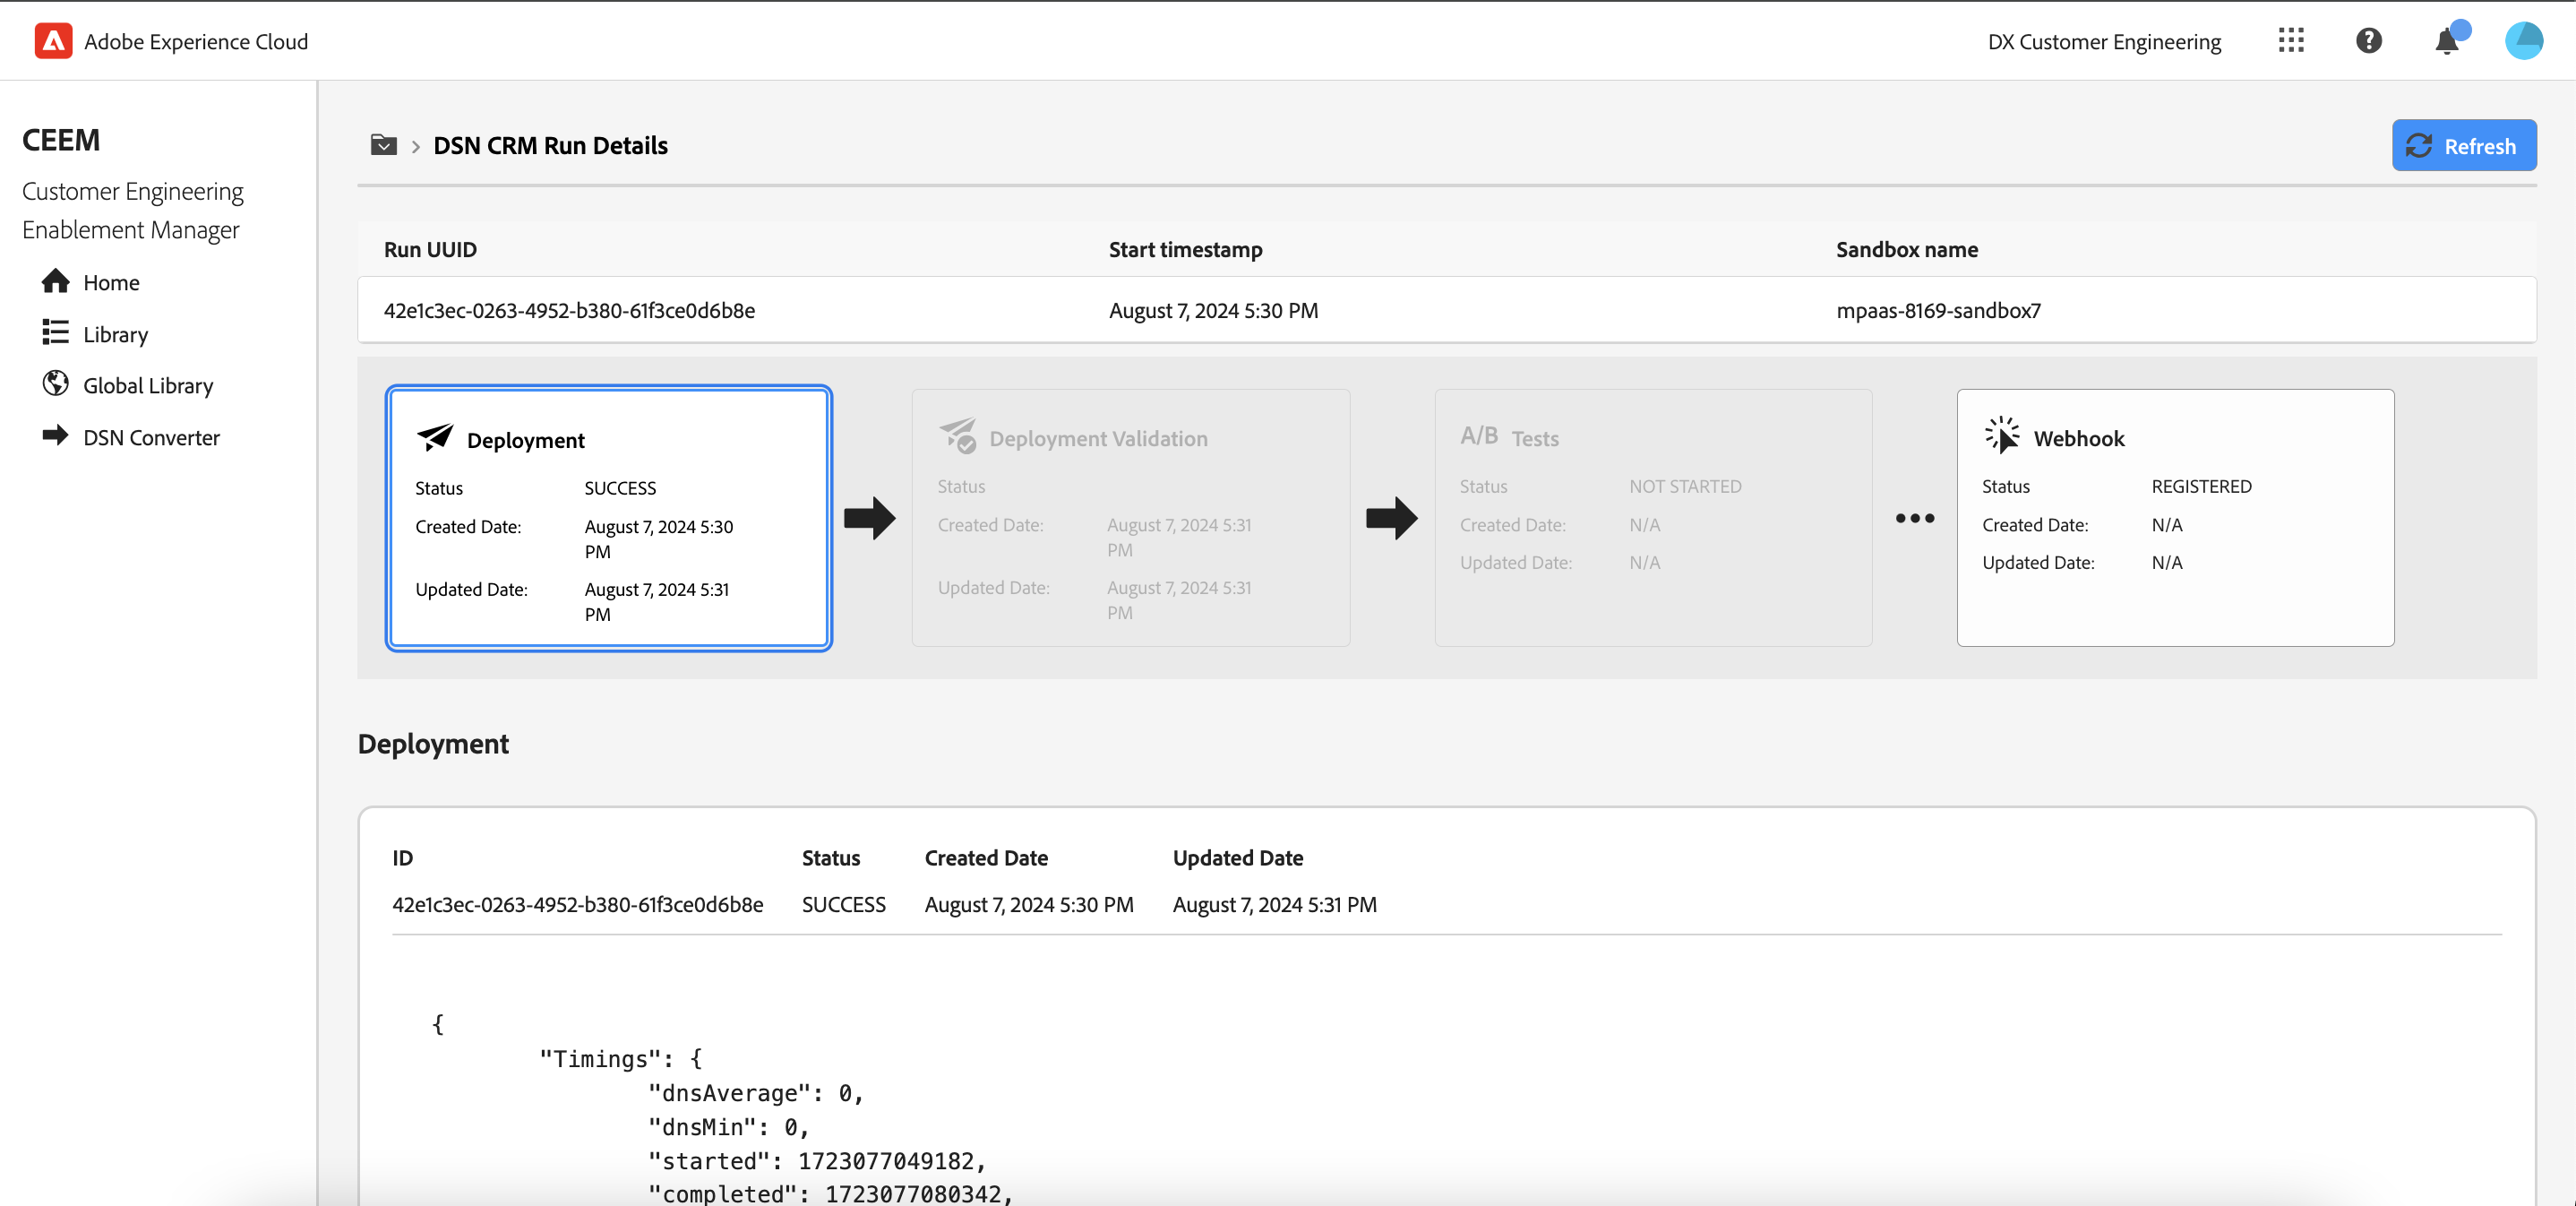
Task: Select the A/B Tests stage card
Action: [1653, 518]
